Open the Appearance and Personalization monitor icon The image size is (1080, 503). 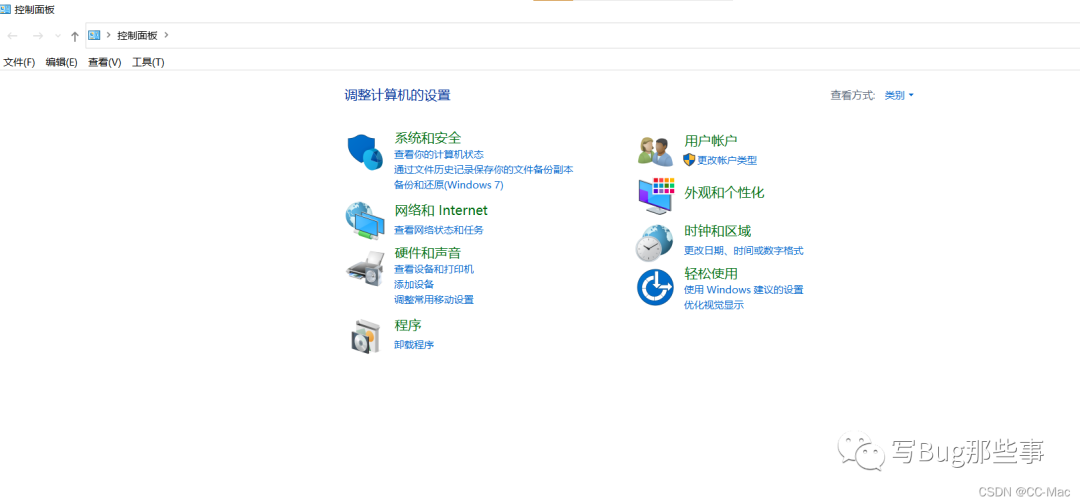(654, 195)
